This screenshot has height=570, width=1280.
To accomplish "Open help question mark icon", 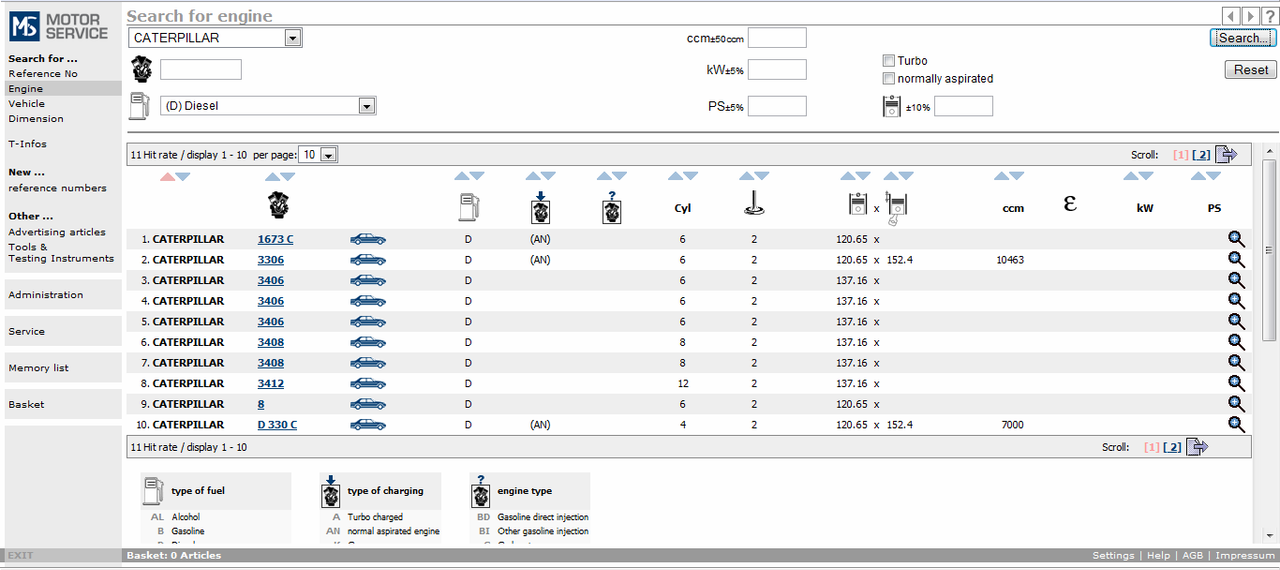I will click(1269, 16).
